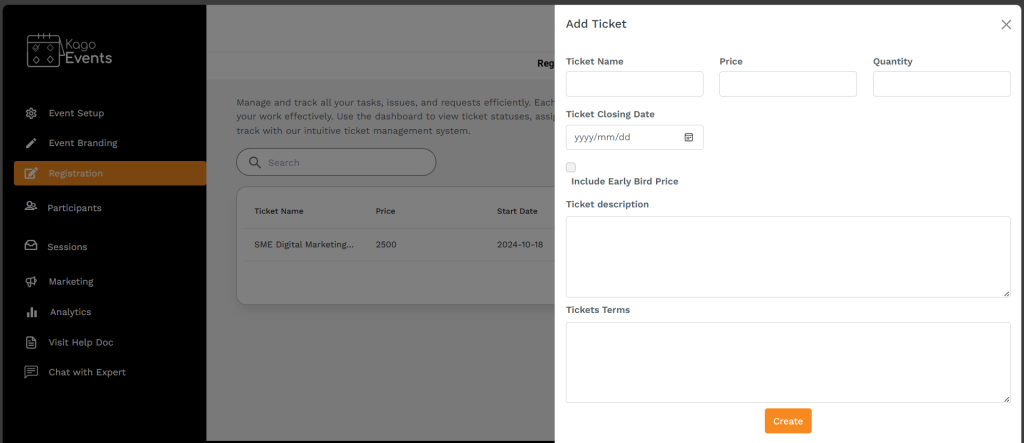The image size is (1024, 443).
Task: Open calendar picker for Ticket Closing Date
Action: (689, 137)
